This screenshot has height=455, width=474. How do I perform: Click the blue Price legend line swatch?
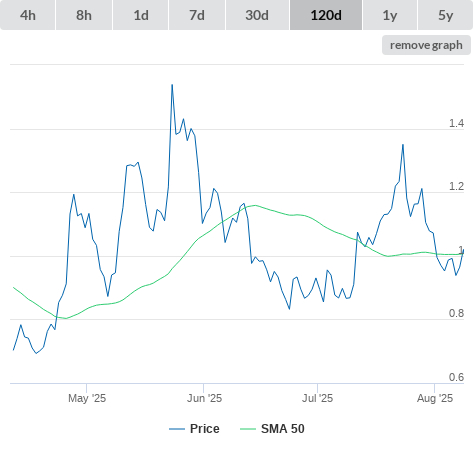pos(177,429)
